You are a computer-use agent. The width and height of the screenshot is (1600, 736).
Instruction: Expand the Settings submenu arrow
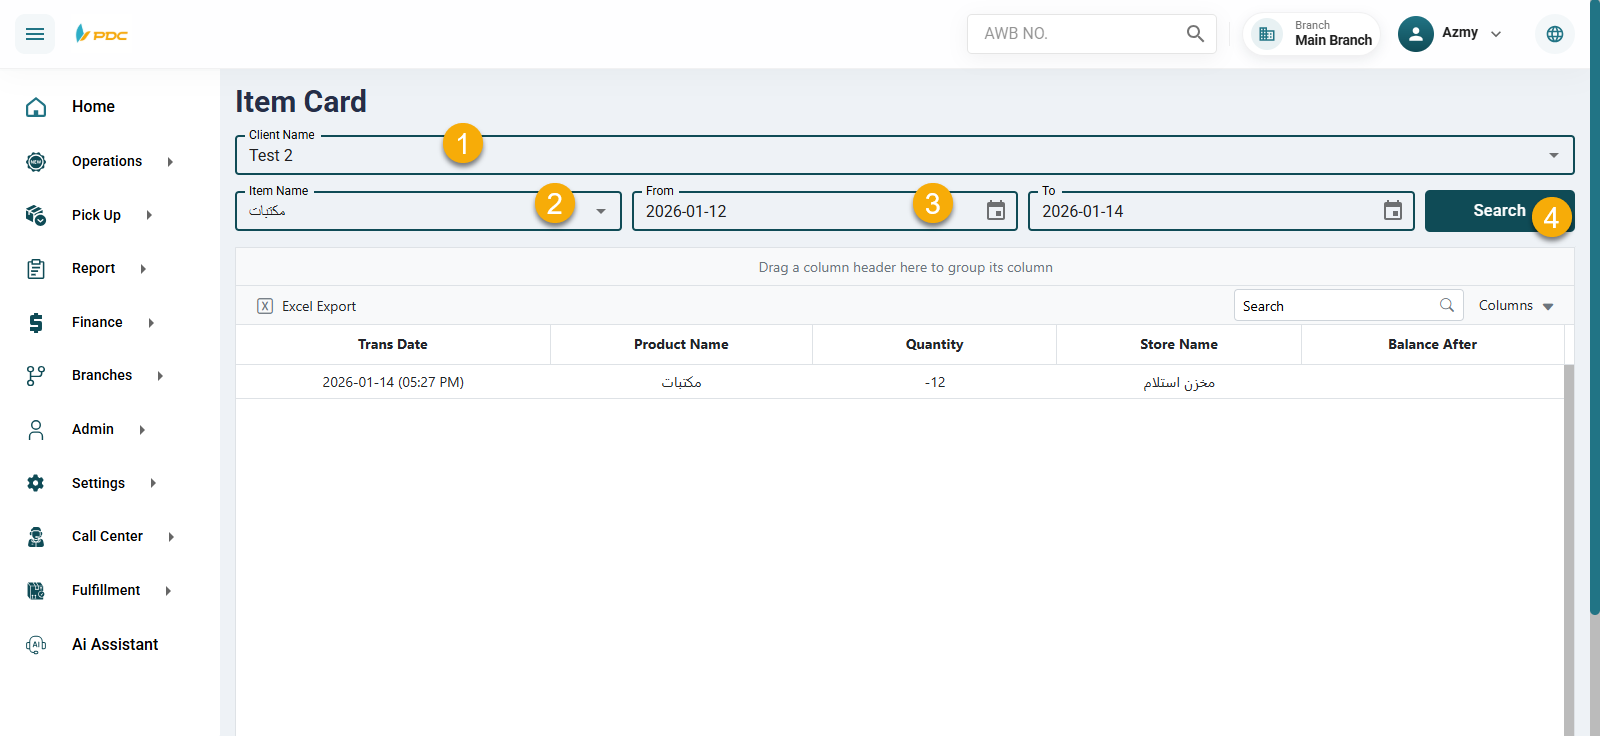pyautogui.click(x=153, y=483)
